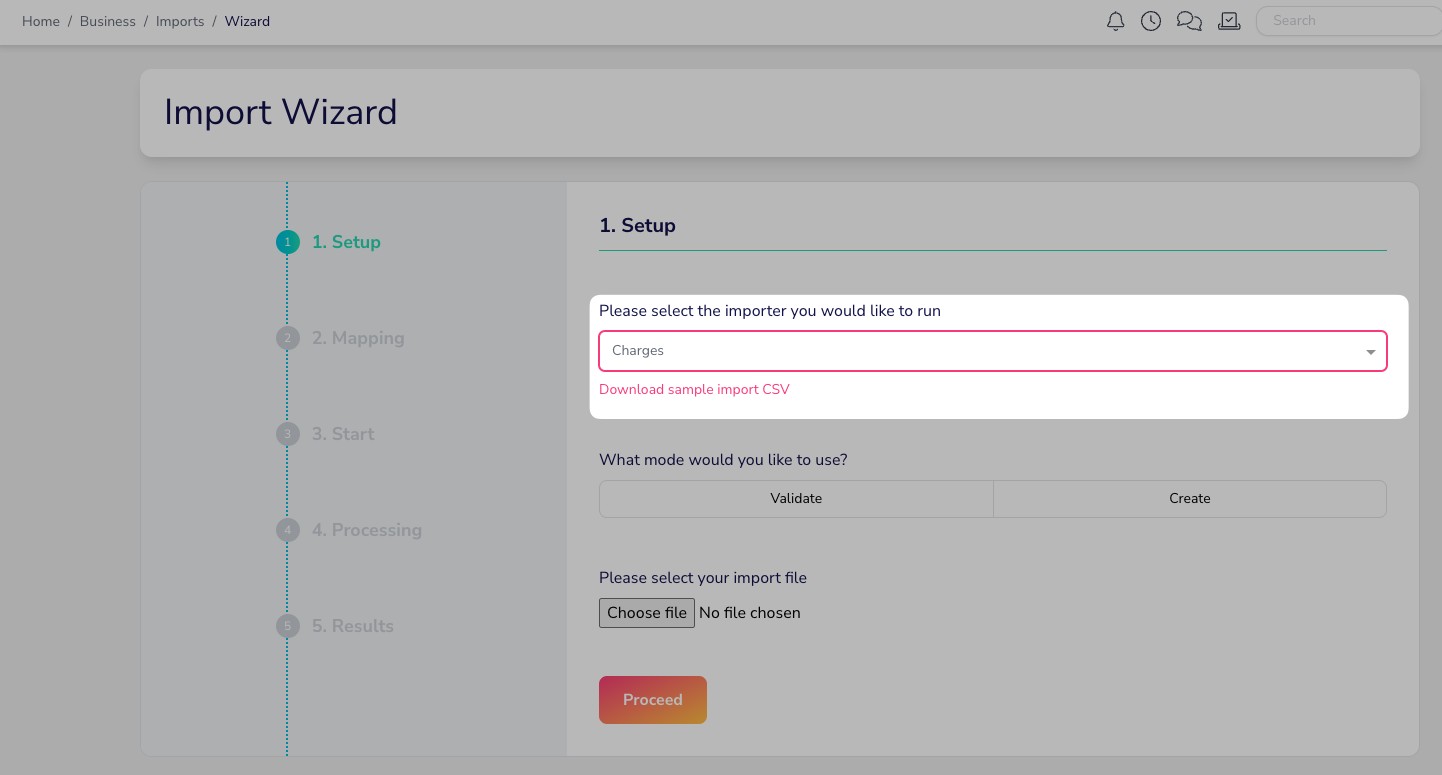Click the step 2 circle marker
This screenshot has width=1442, height=775.
point(287,338)
